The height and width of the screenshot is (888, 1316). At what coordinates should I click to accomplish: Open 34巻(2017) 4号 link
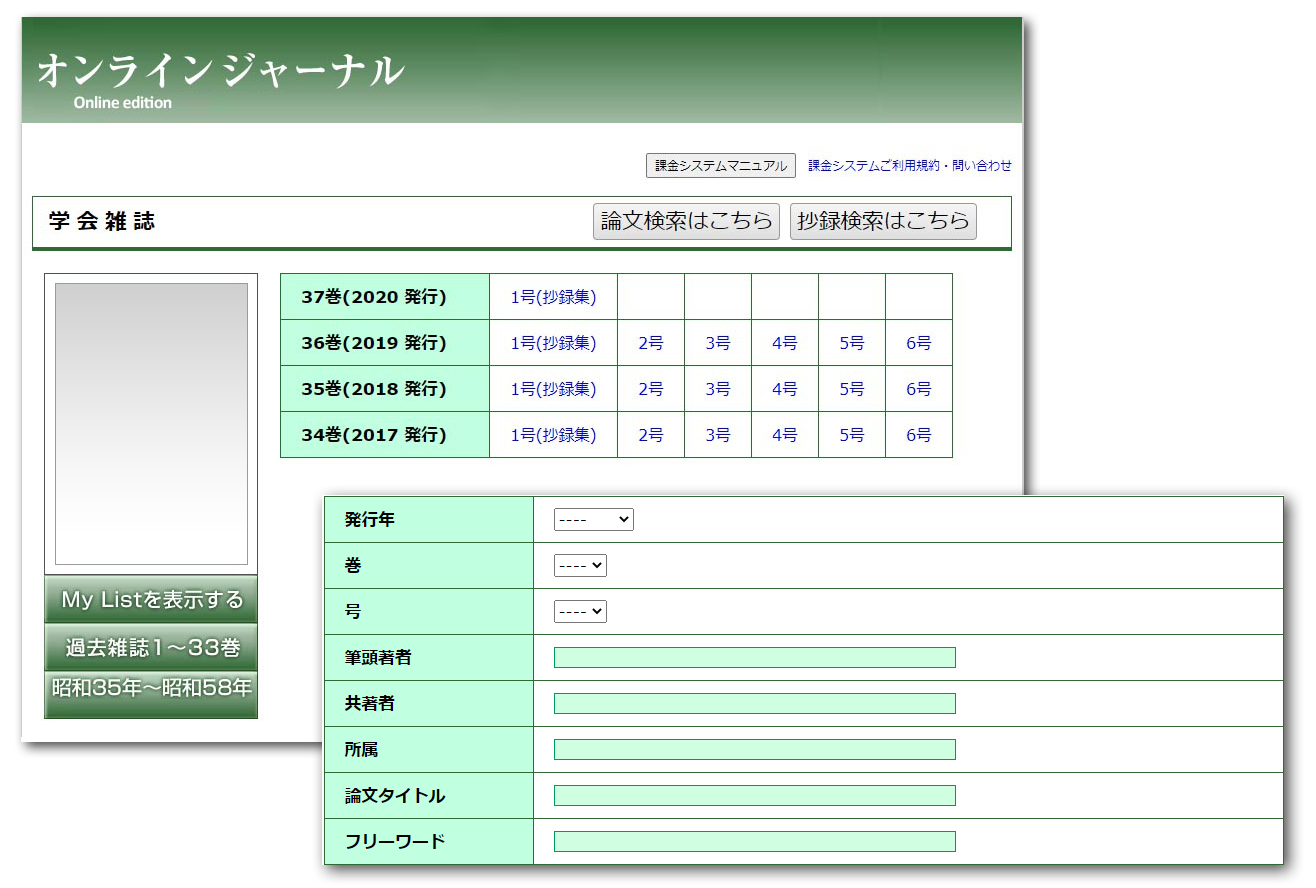click(785, 435)
